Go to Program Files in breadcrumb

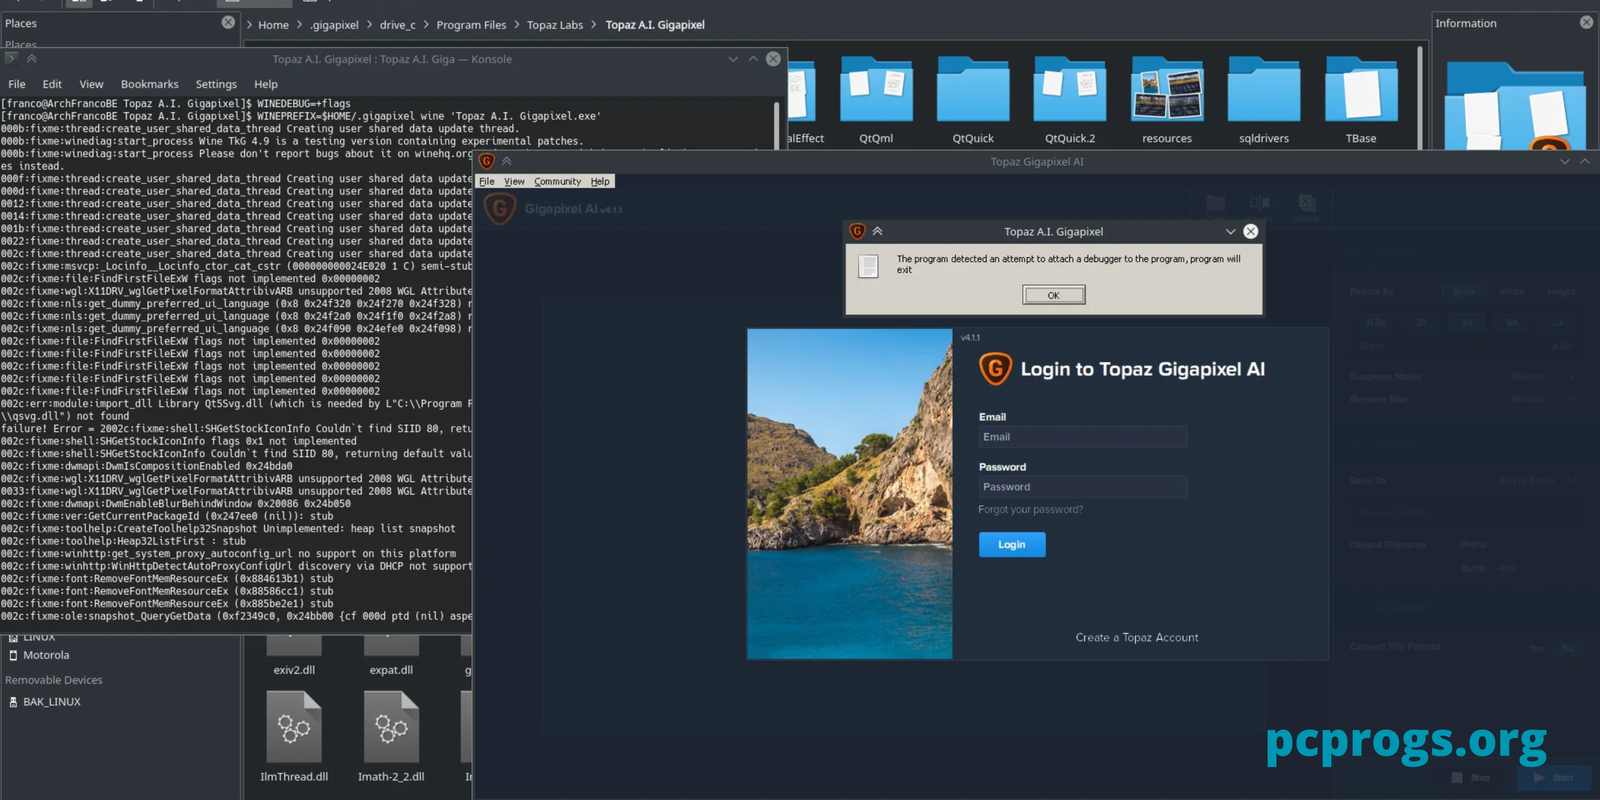point(471,25)
